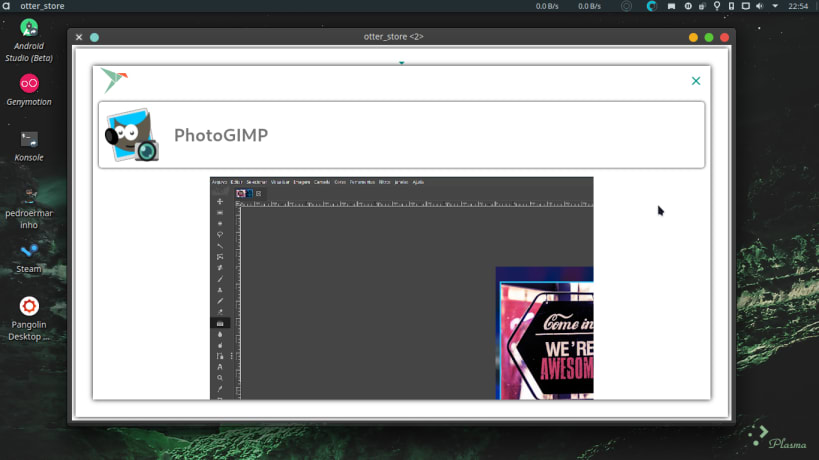Click the flag-shaped tray icon
The width and height of the screenshot is (819, 460).
coord(671,6)
